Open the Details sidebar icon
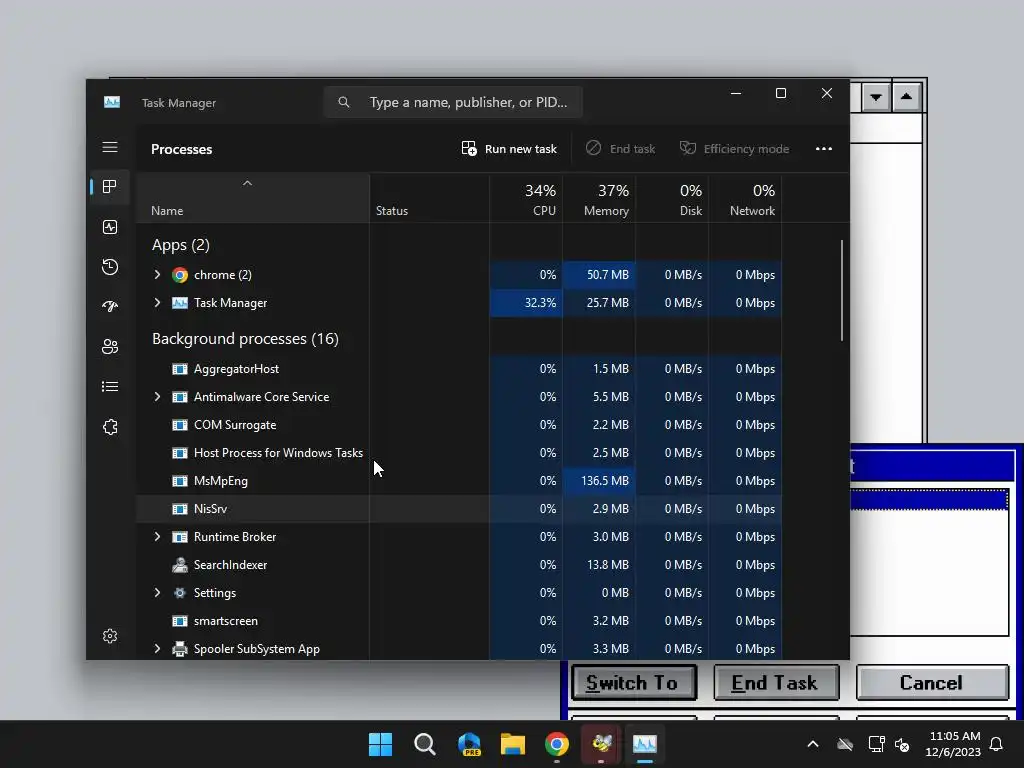 coord(110,387)
